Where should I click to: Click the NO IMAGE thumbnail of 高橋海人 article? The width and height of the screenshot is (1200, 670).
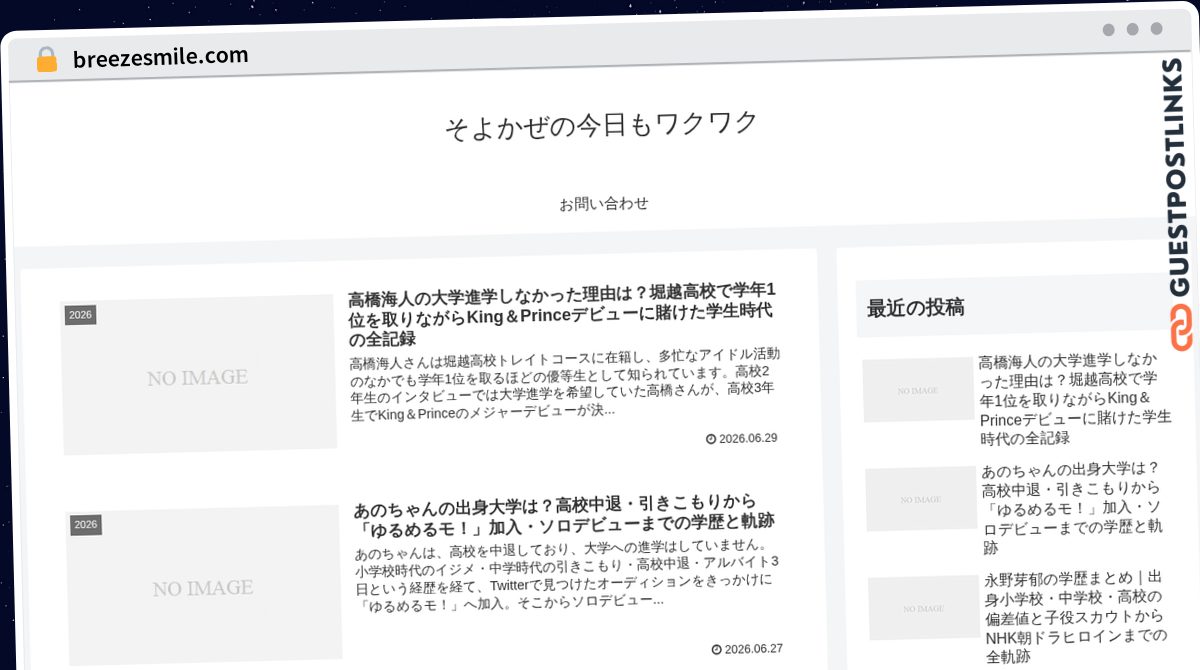199,374
